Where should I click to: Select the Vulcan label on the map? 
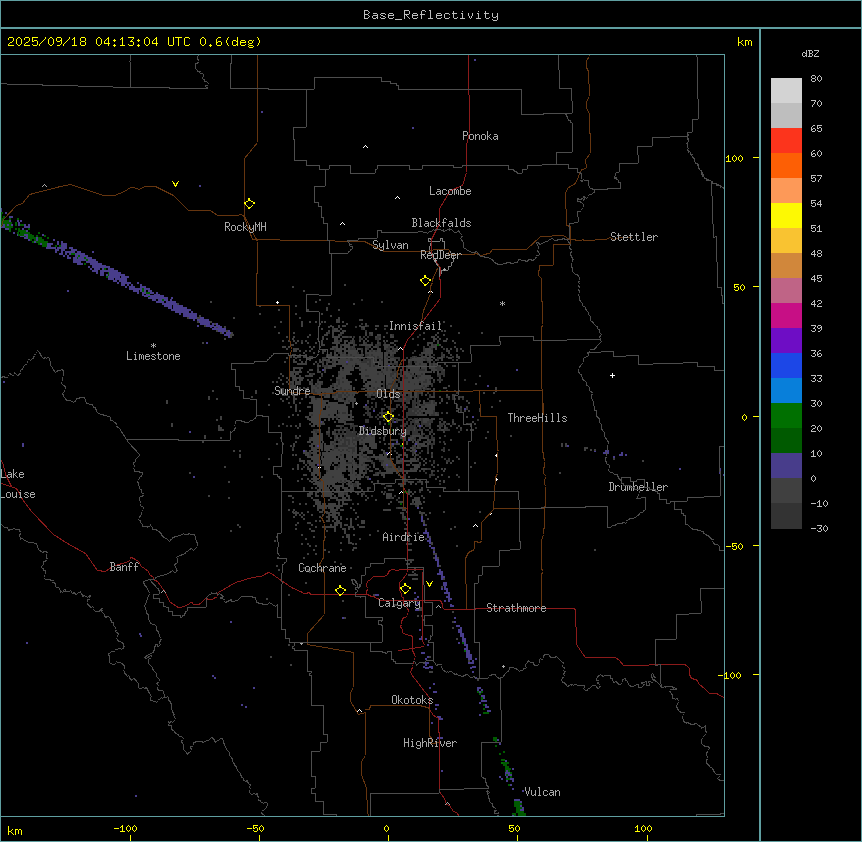pyautogui.click(x=542, y=792)
